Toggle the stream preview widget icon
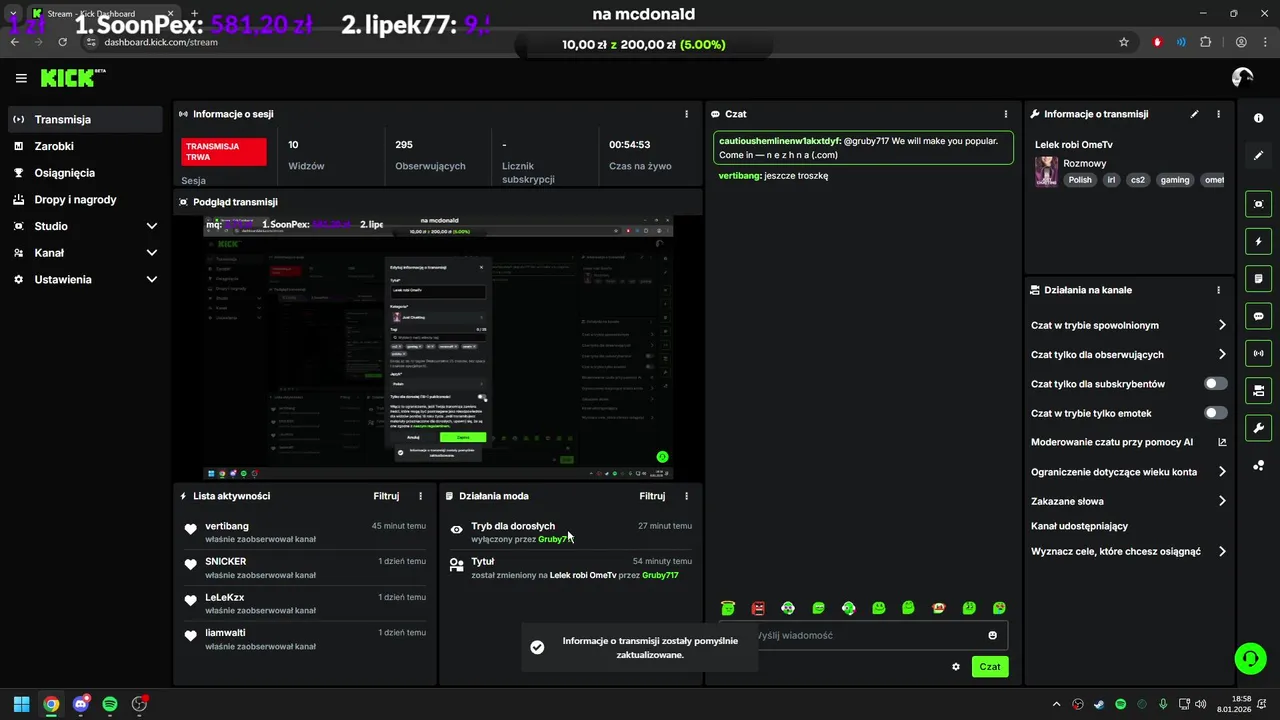Viewport: 1280px width, 720px height. [x=1258, y=204]
